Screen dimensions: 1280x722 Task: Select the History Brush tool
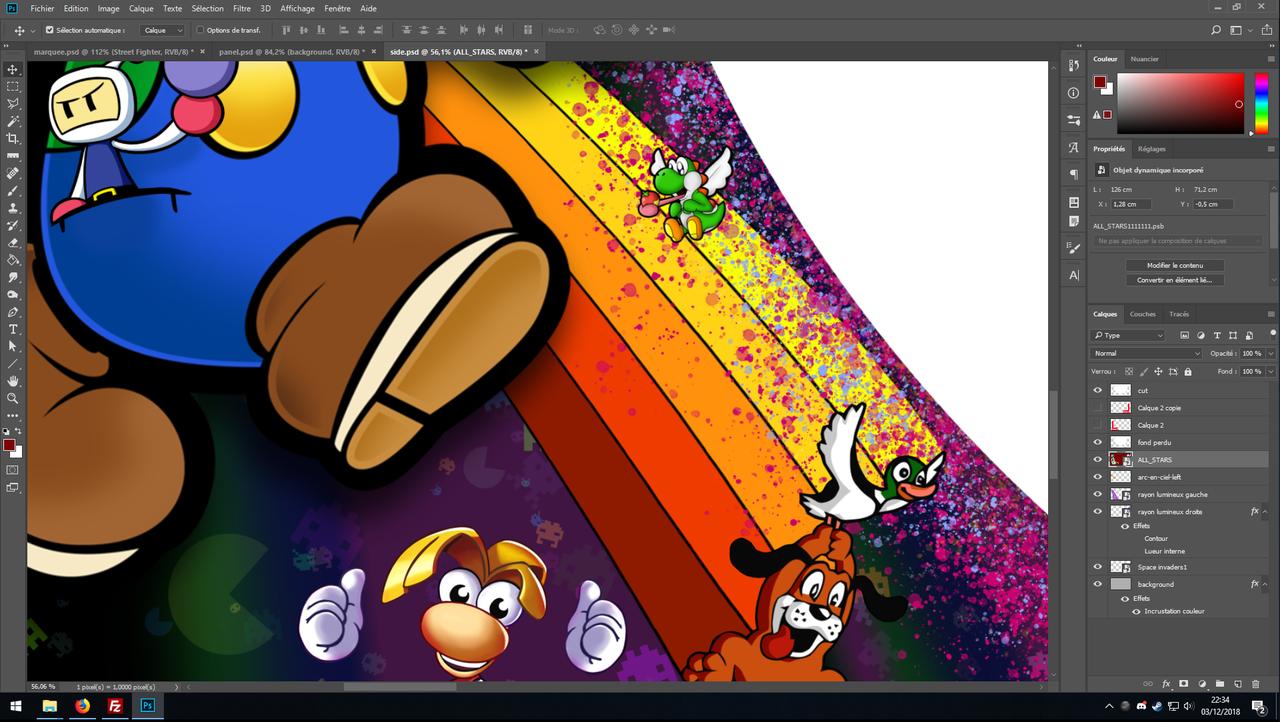13,225
